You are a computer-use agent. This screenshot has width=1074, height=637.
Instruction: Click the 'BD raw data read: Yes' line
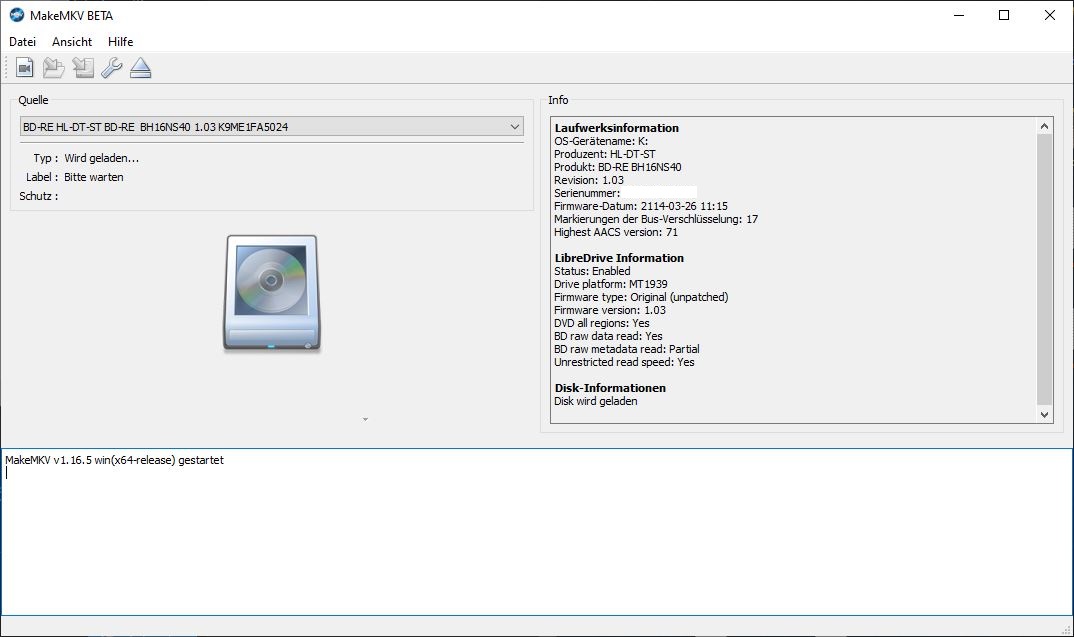pos(608,336)
